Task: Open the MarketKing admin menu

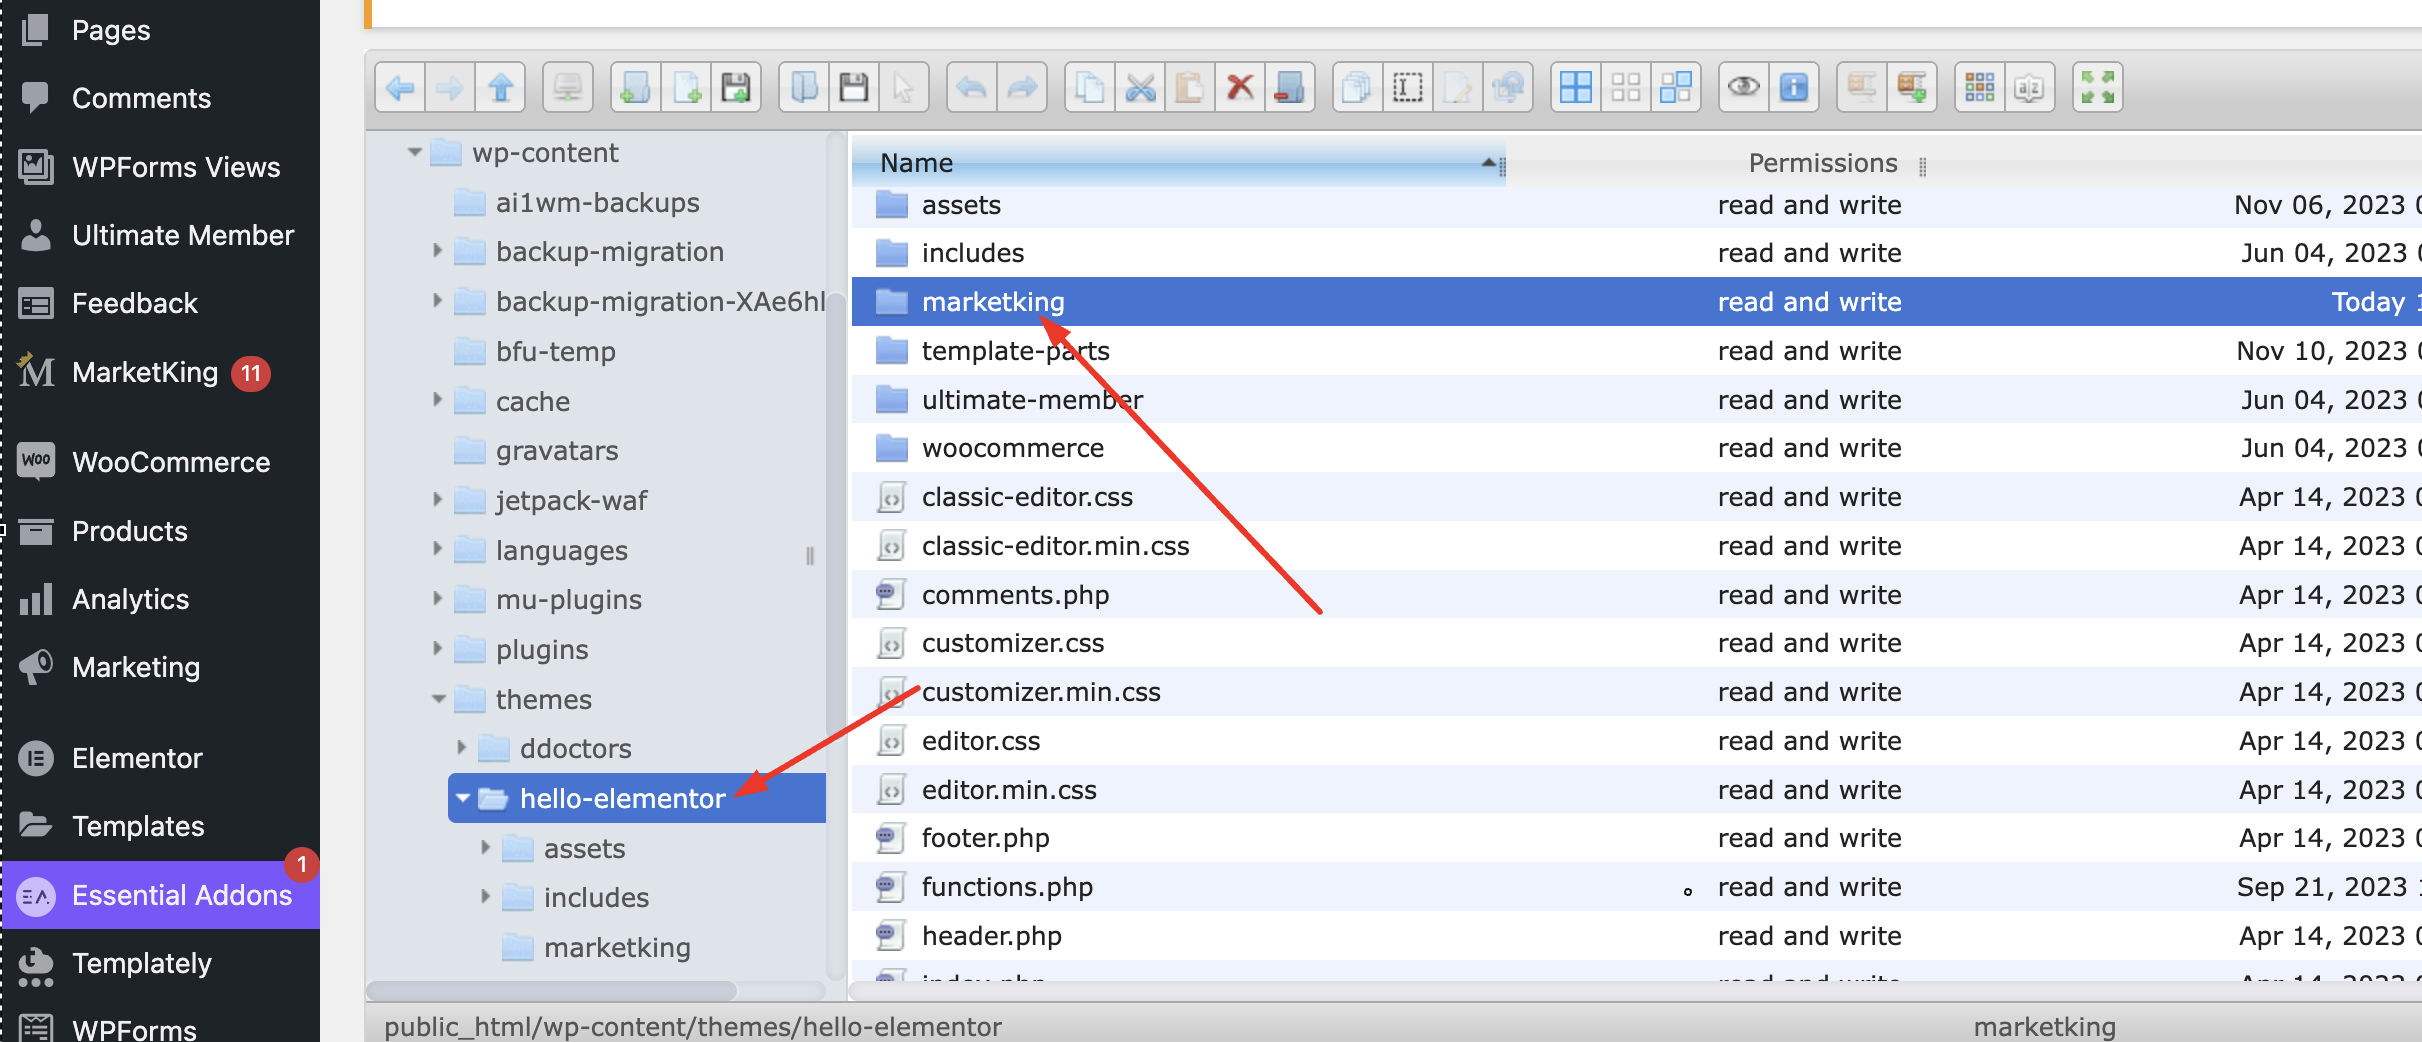Action: coord(160,372)
